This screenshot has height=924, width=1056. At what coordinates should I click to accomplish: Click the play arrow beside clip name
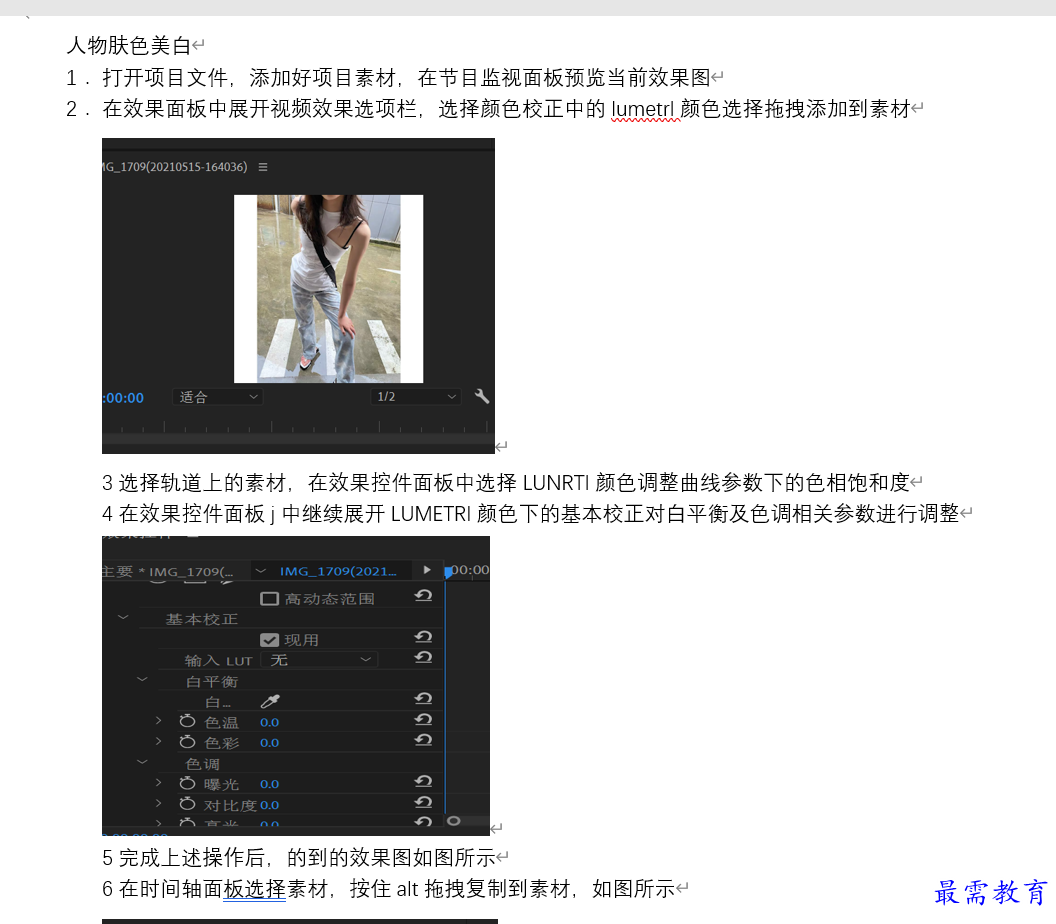pos(427,570)
